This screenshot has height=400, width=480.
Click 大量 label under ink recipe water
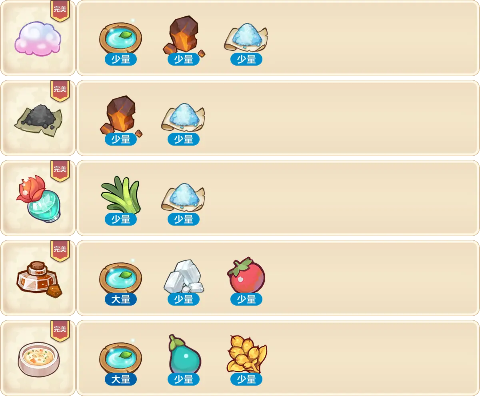(x=121, y=299)
